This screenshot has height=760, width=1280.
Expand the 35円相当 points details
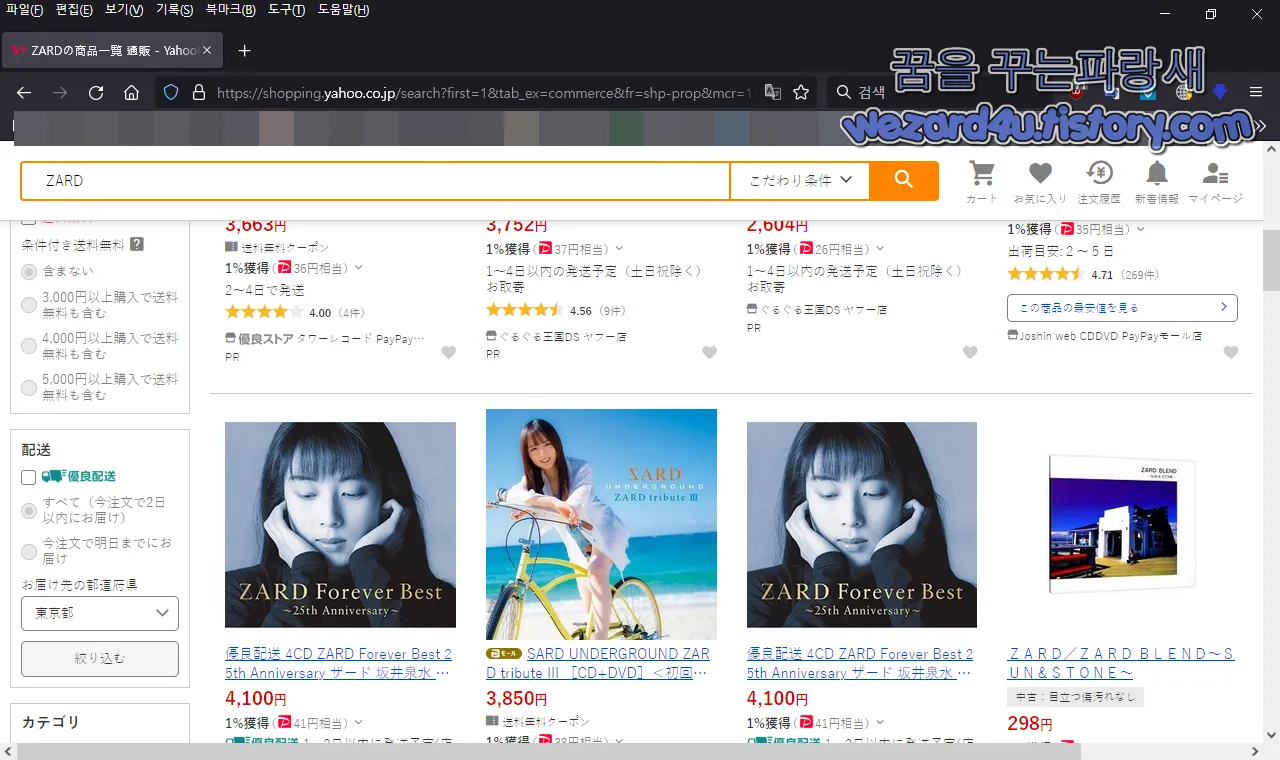[x=1141, y=229]
